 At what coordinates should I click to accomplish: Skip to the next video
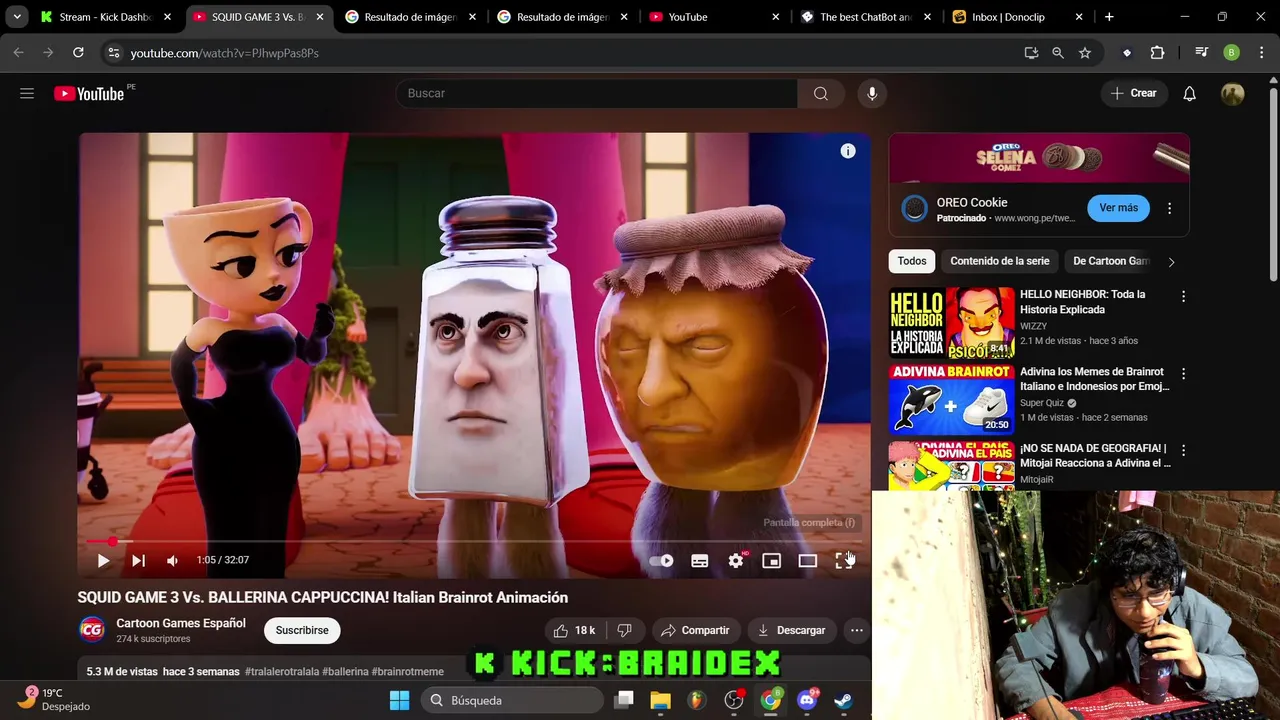click(138, 560)
